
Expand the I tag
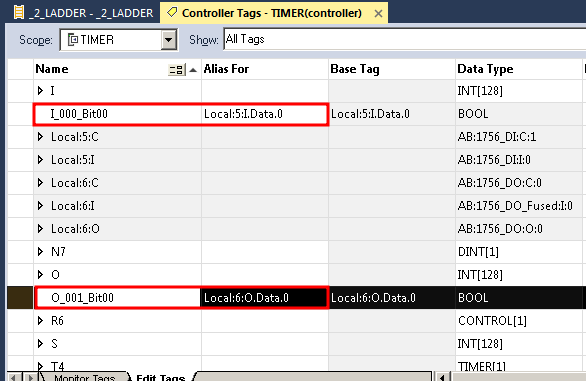(x=40, y=90)
